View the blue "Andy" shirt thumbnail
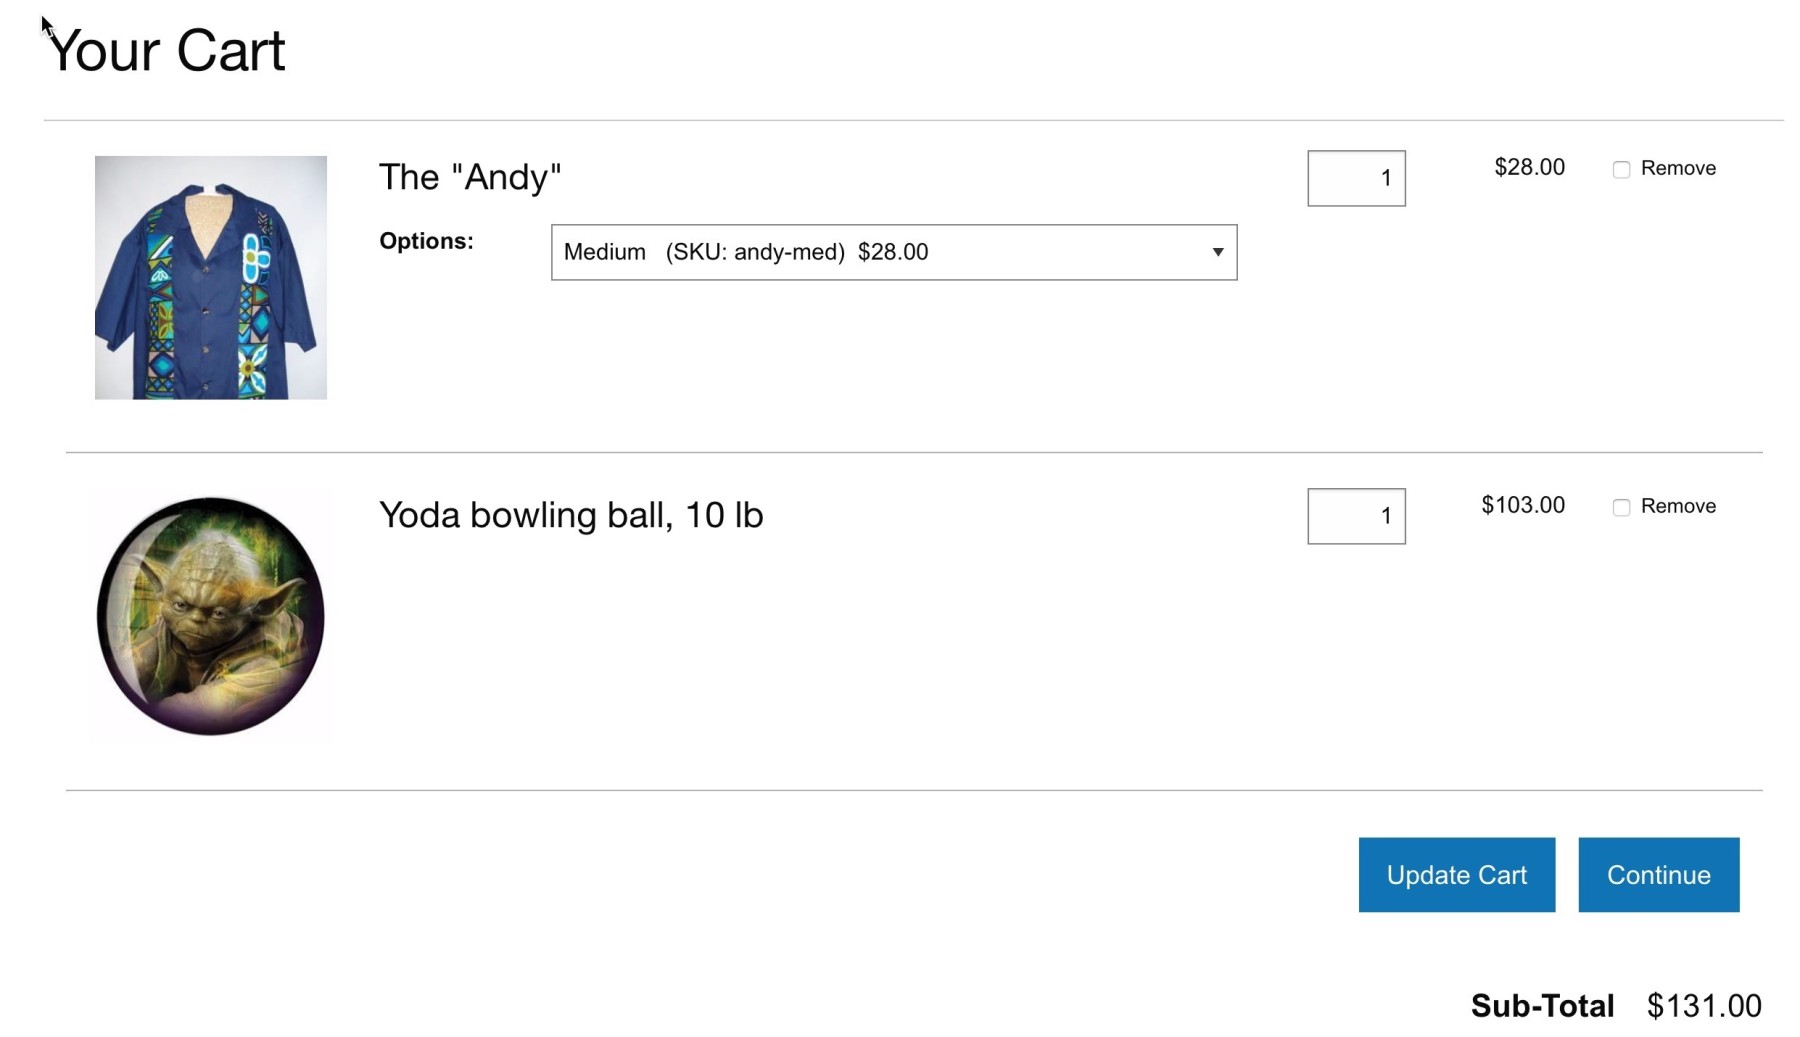Image resolution: width=1800 pixels, height=1037 pixels. click(210, 279)
